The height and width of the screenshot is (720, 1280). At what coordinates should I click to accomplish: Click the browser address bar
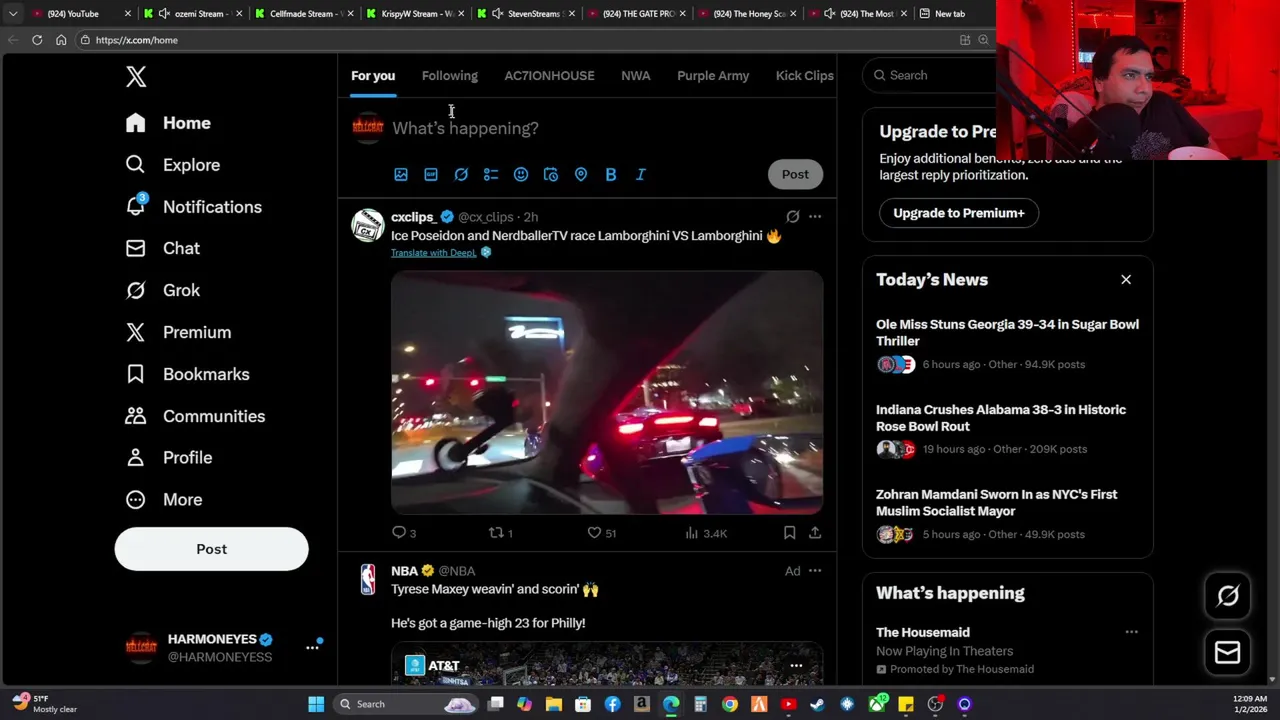coord(515,40)
